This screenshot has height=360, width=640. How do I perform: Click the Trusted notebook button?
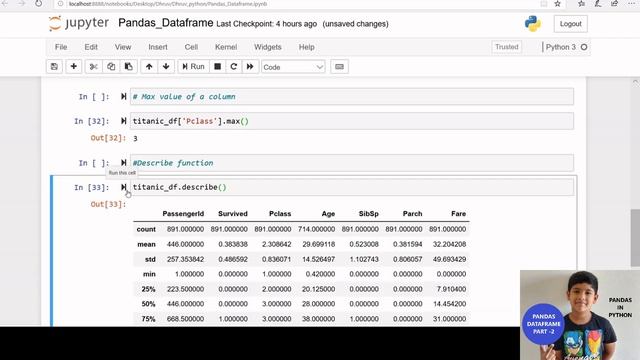pyautogui.click(x=507, y=47)
